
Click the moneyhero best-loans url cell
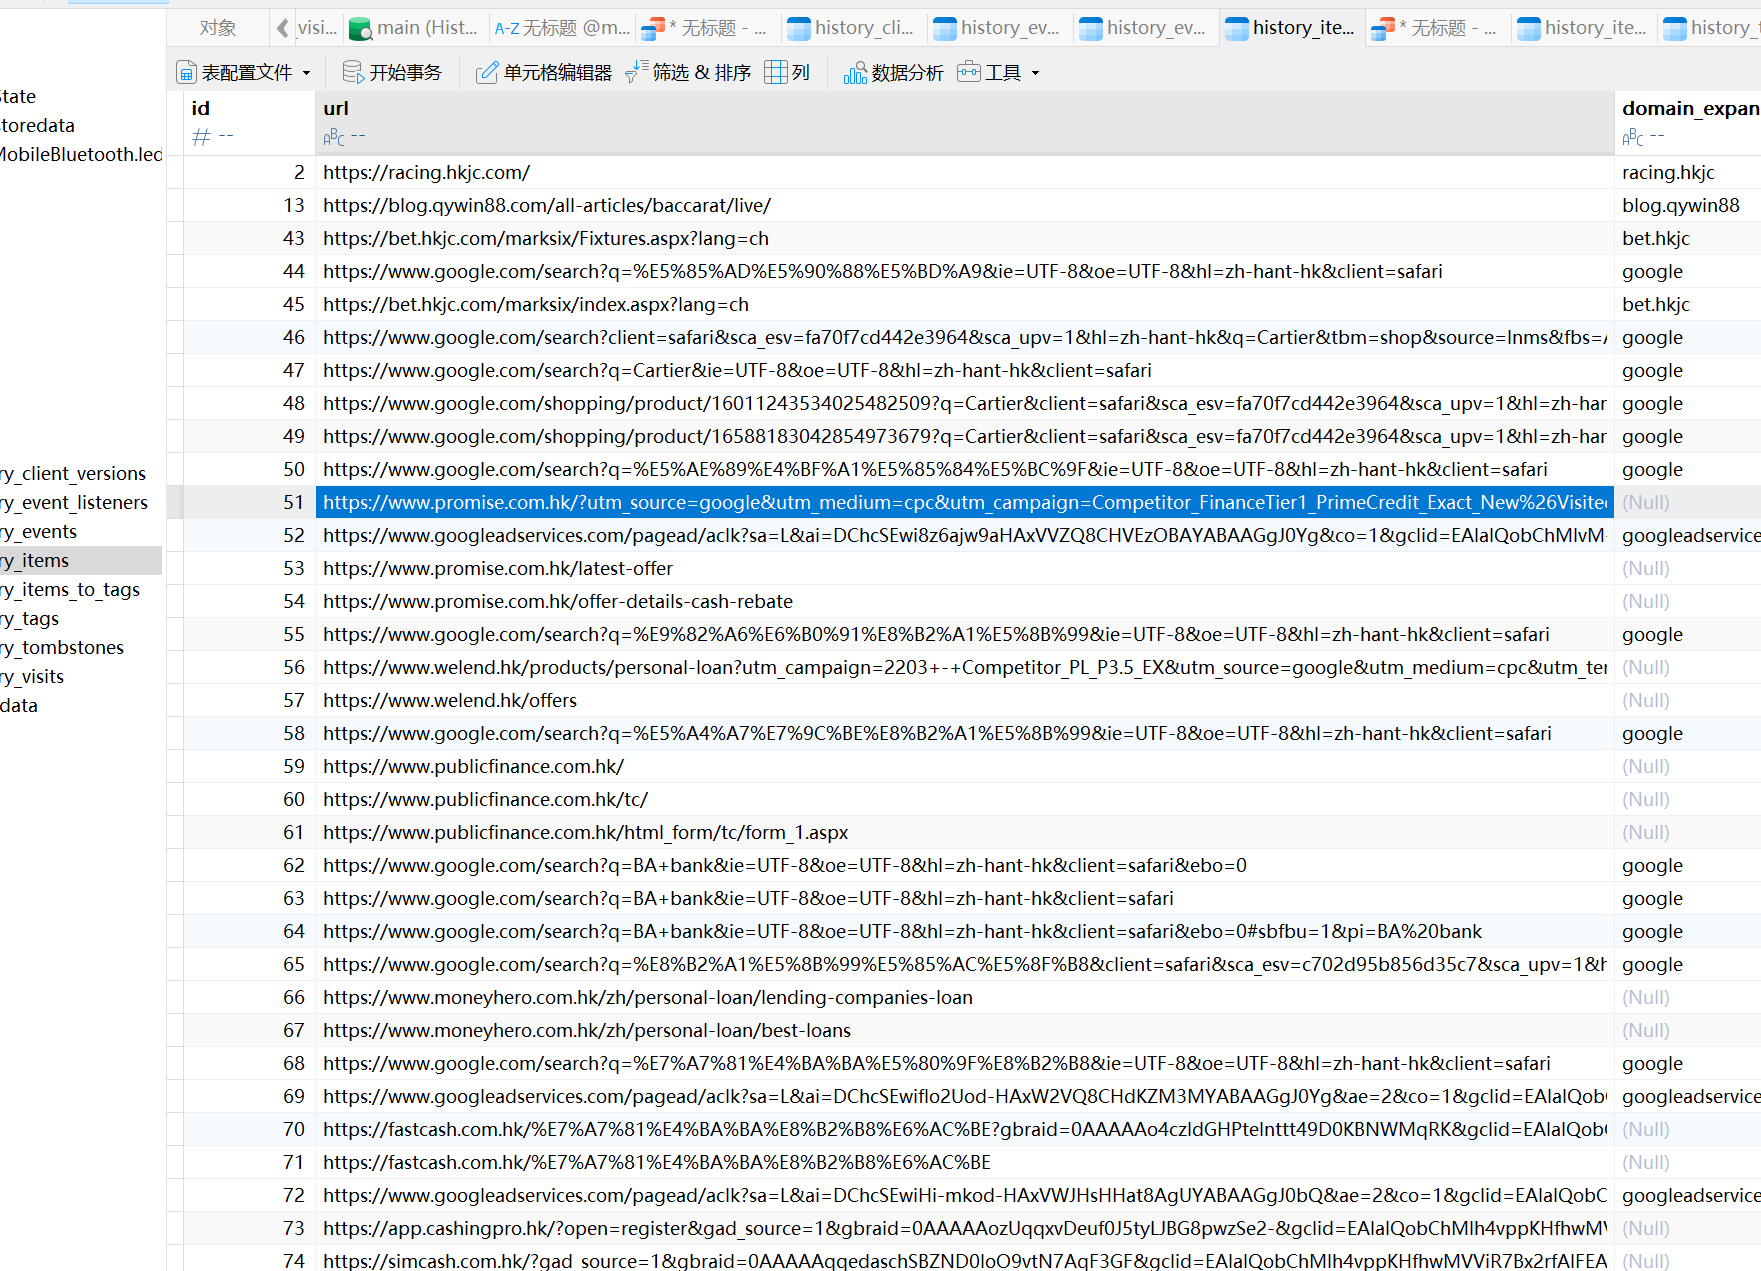964,1030
